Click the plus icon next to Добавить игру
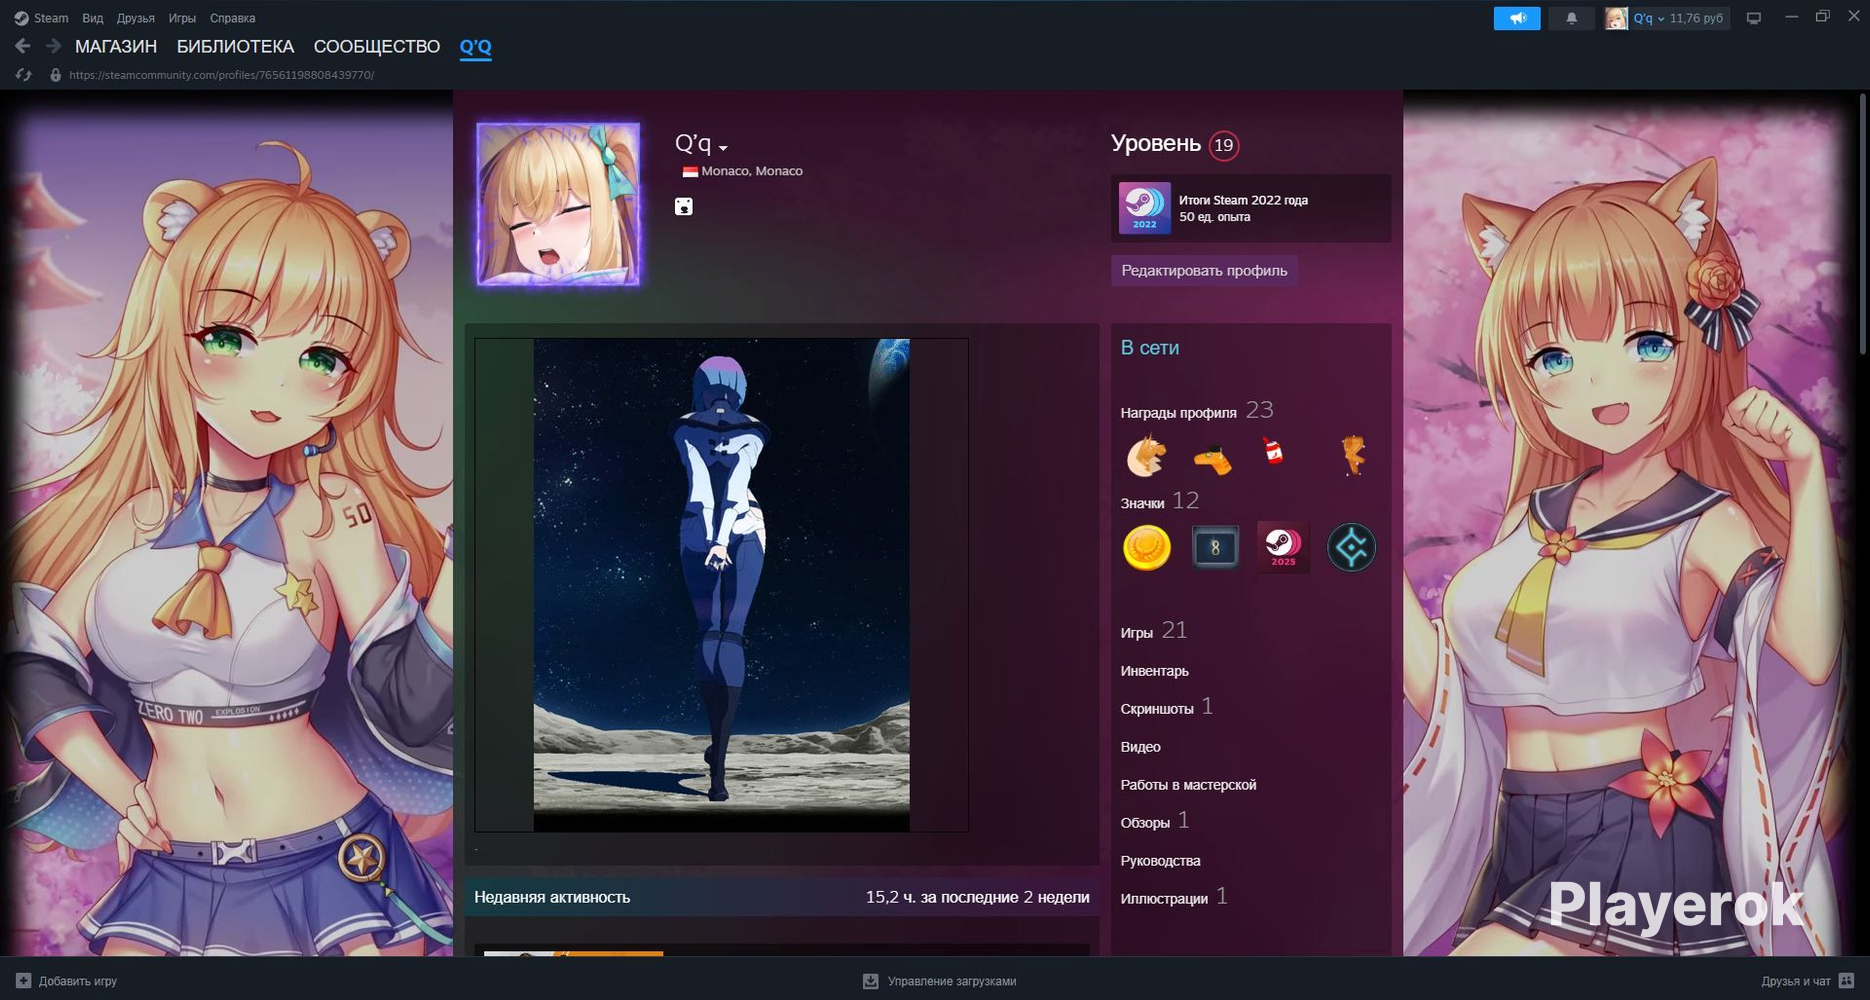 [x=24, y=981]
